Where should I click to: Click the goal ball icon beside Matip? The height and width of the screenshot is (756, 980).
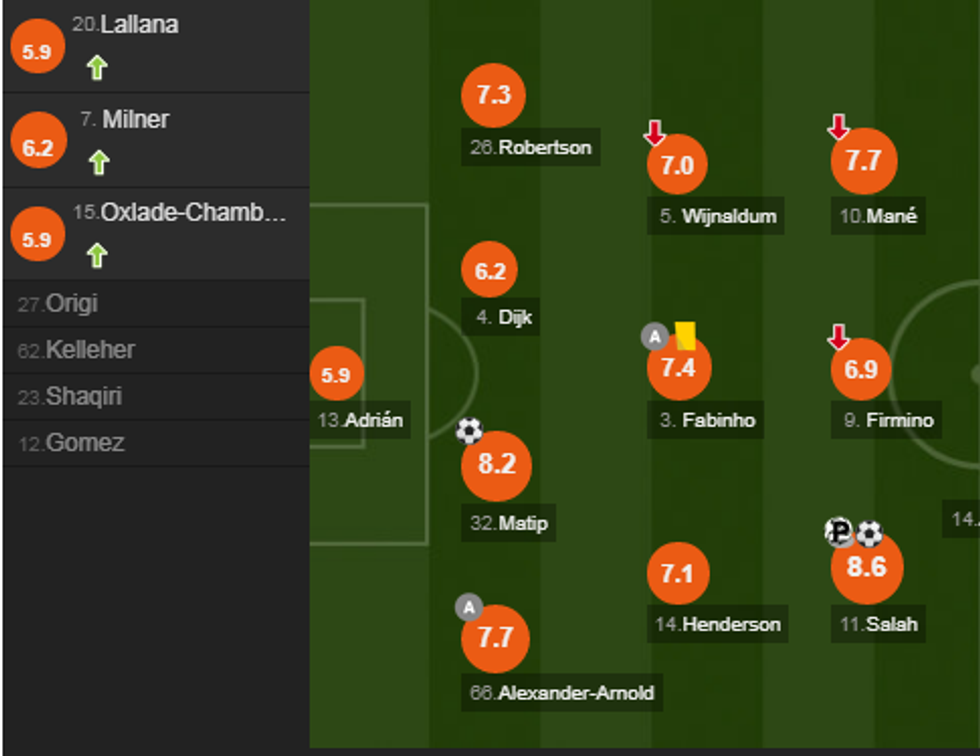469,431
